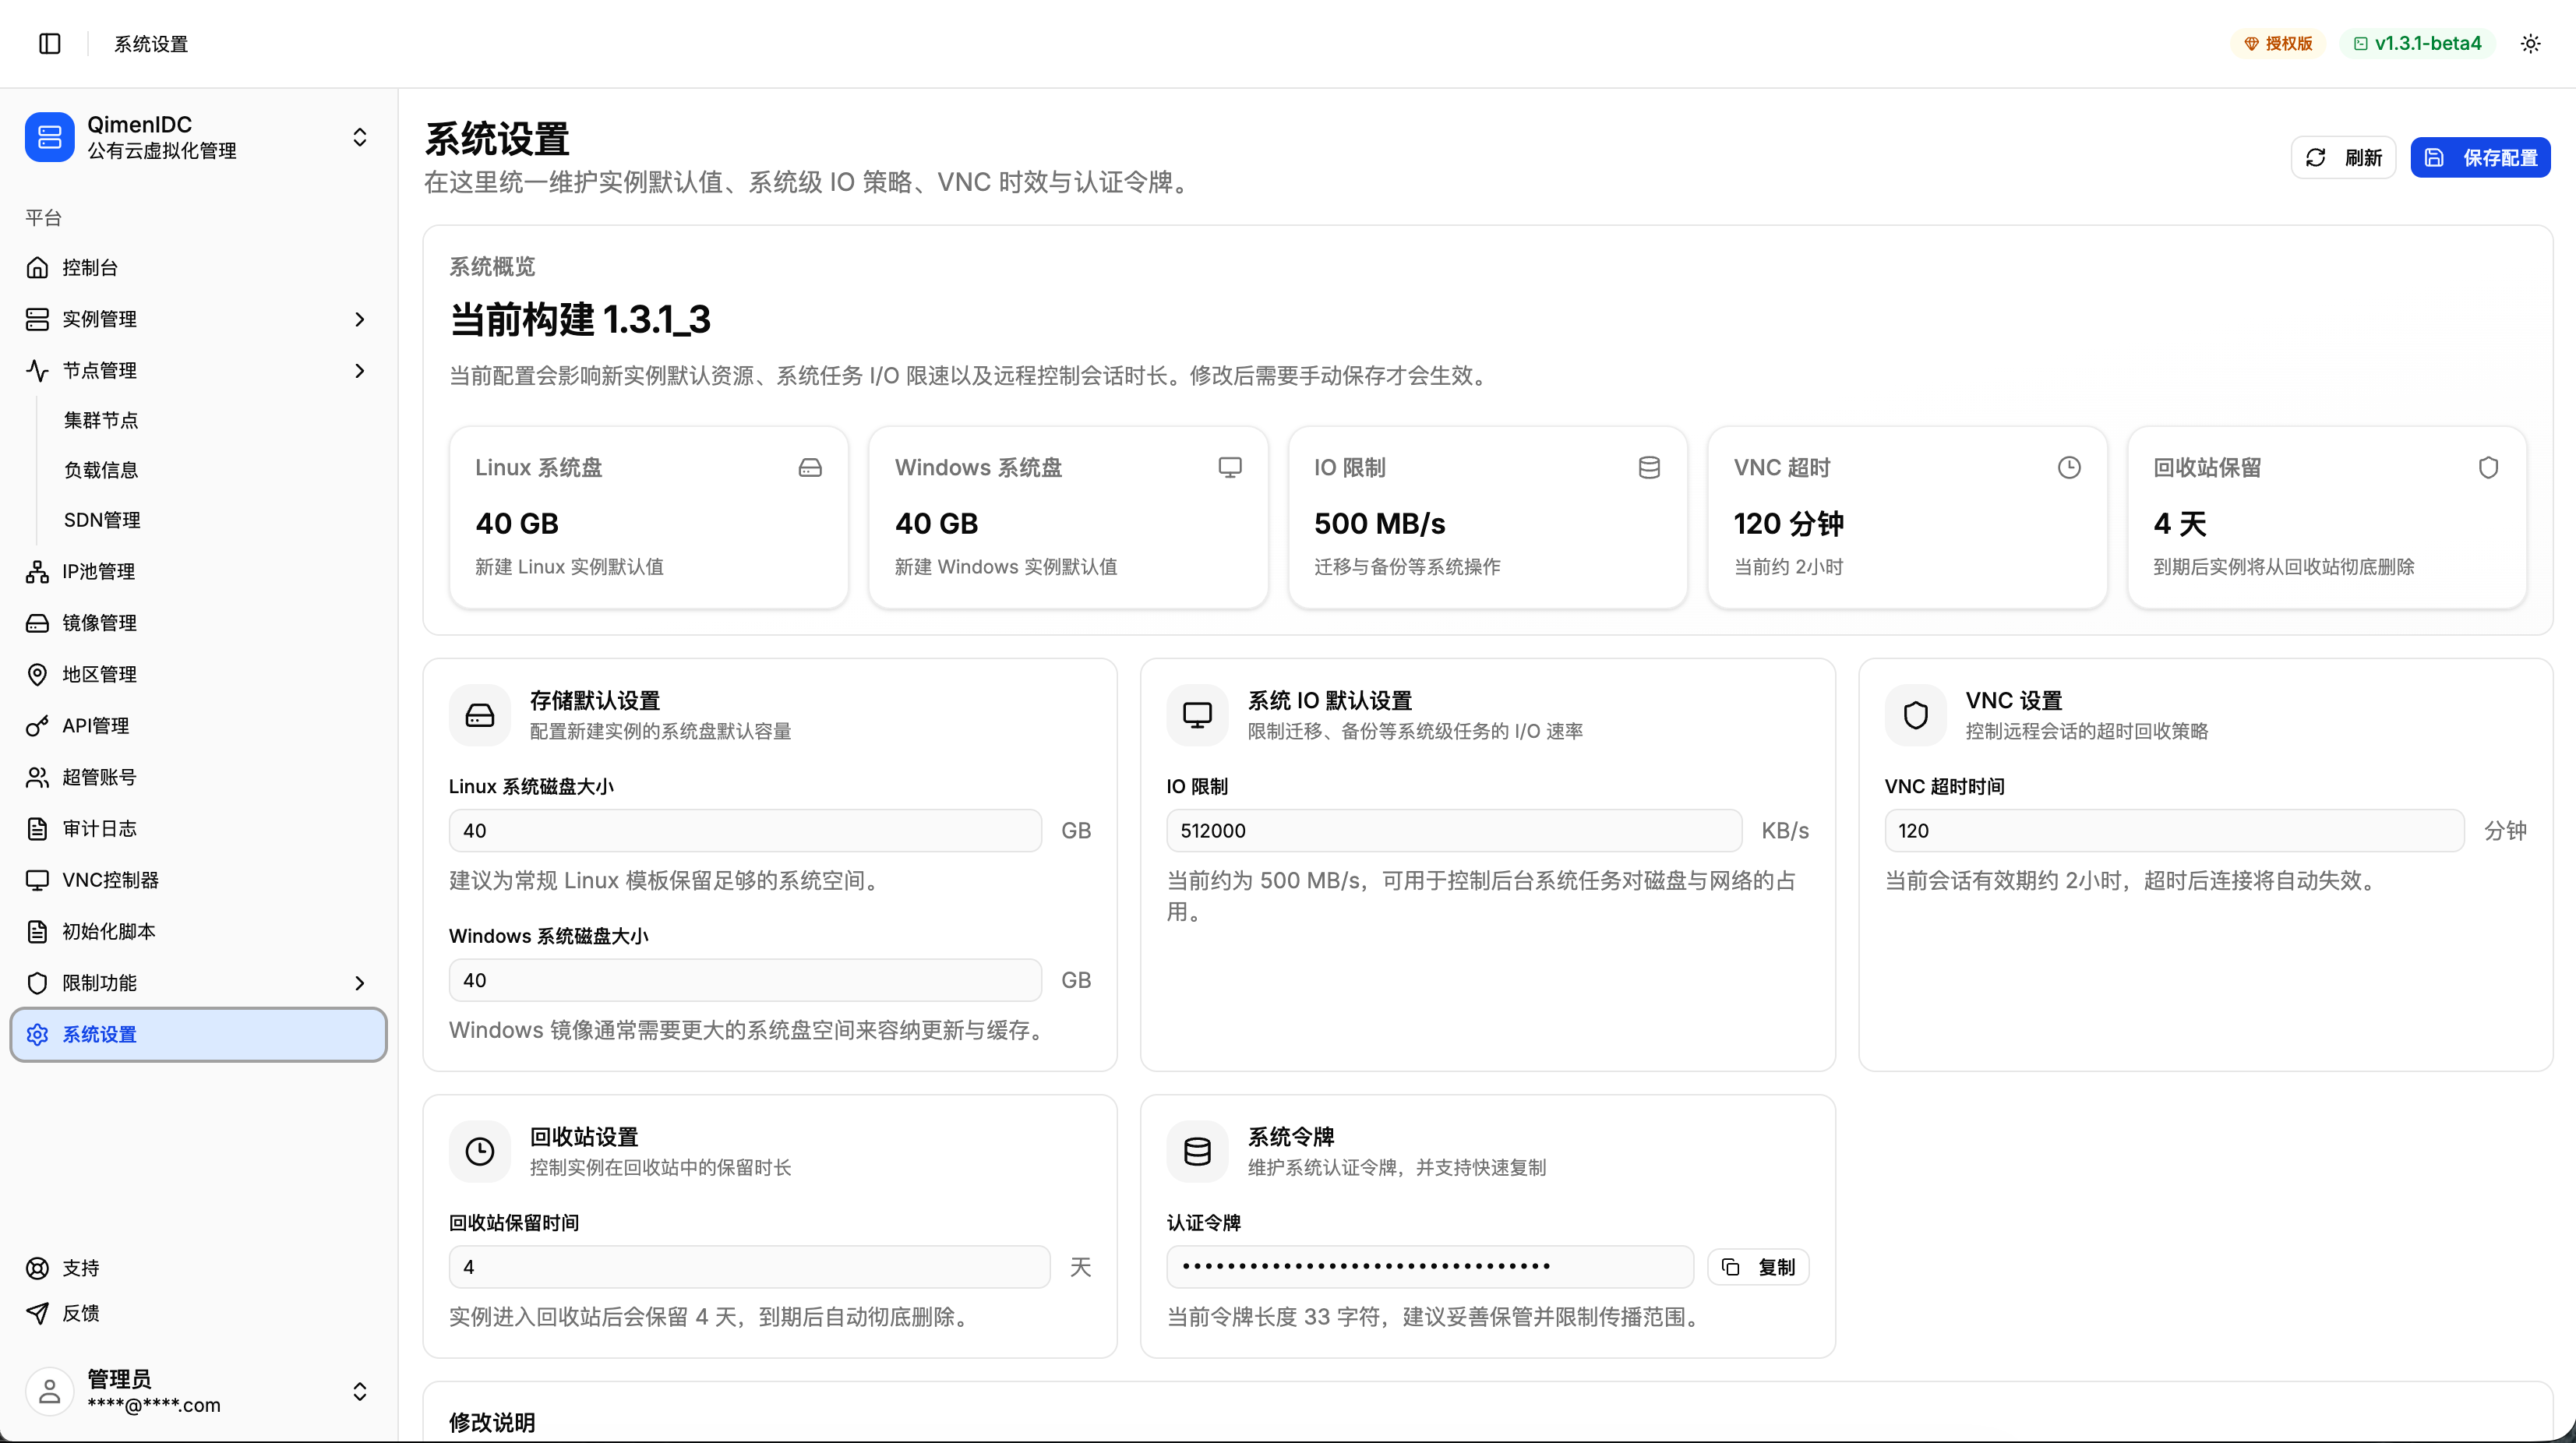Open 实例管理 menu item

pos(198,319)
